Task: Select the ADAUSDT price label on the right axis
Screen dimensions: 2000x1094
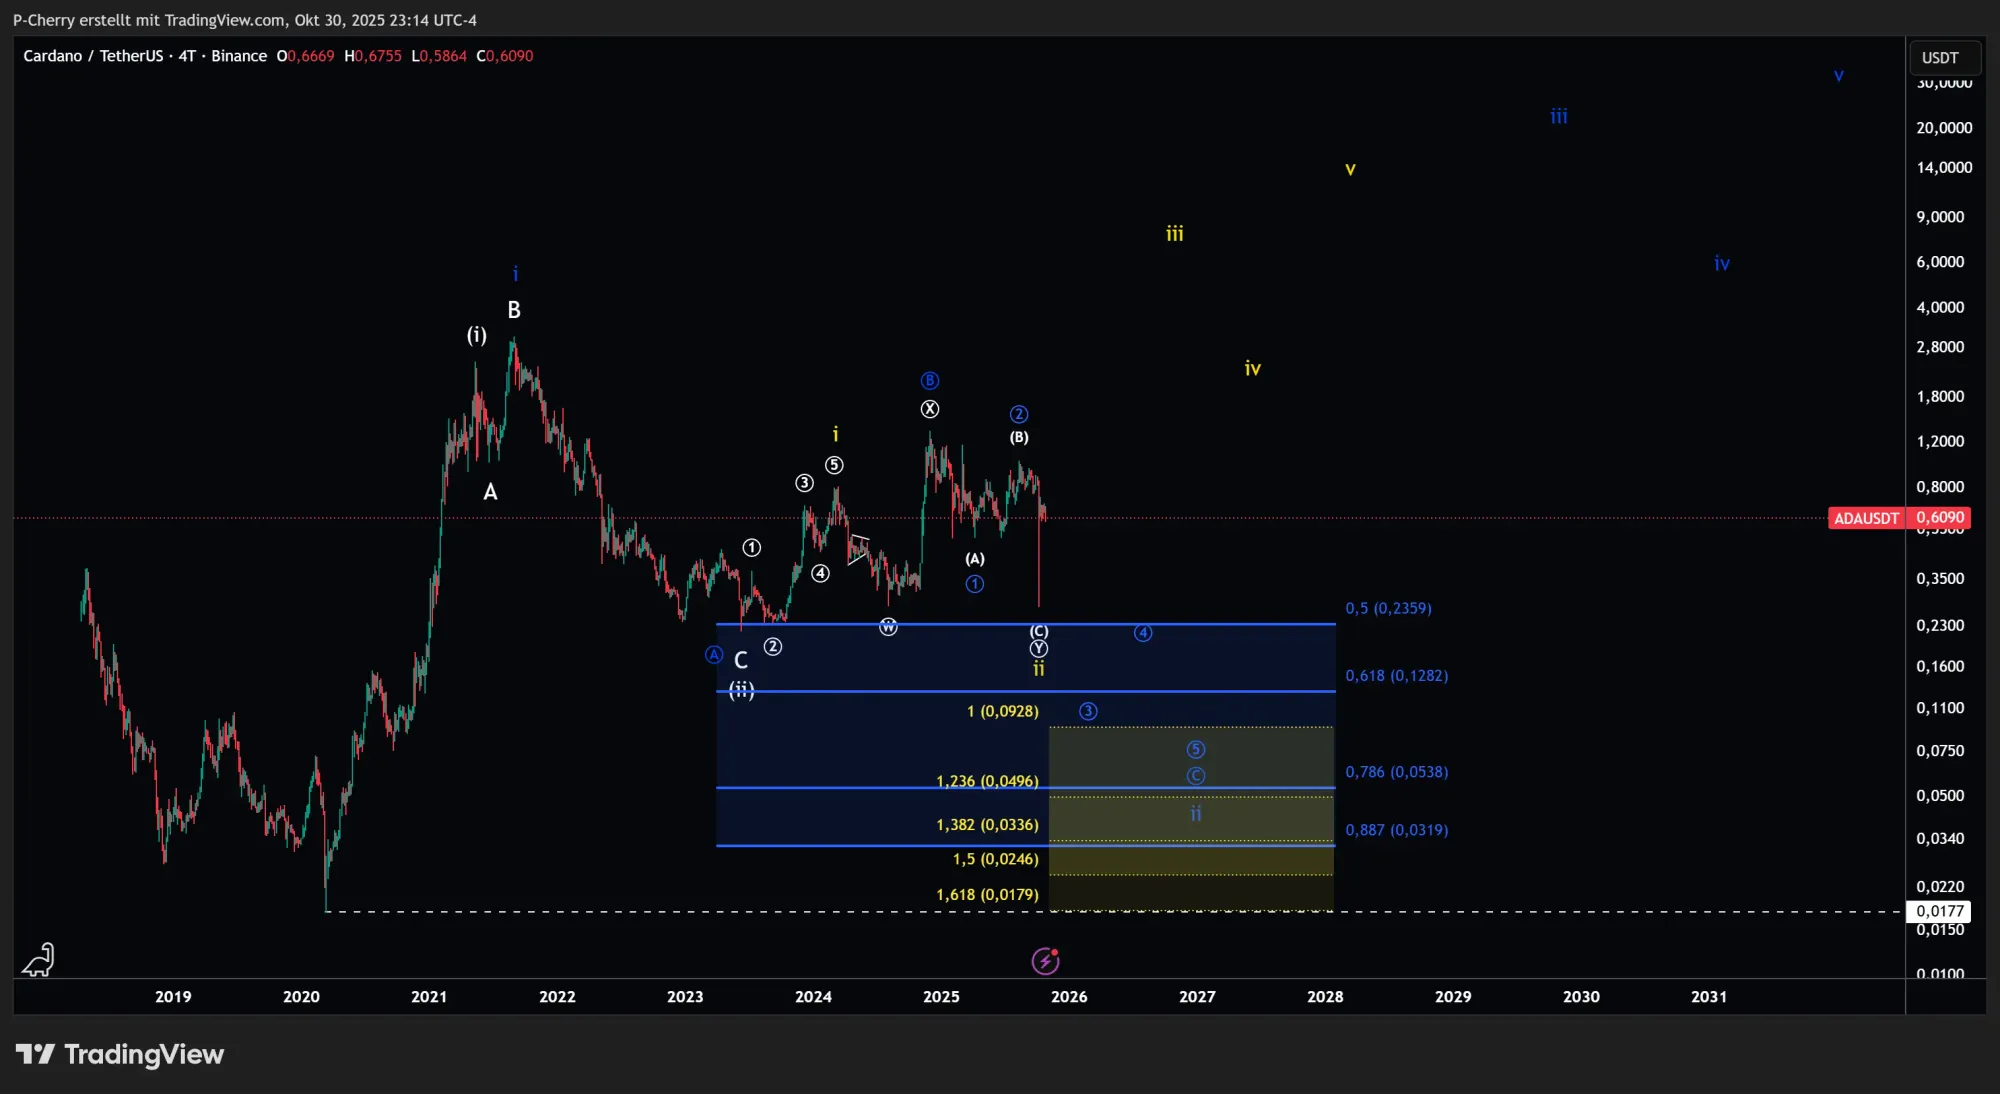Action: pos(1866,518)
